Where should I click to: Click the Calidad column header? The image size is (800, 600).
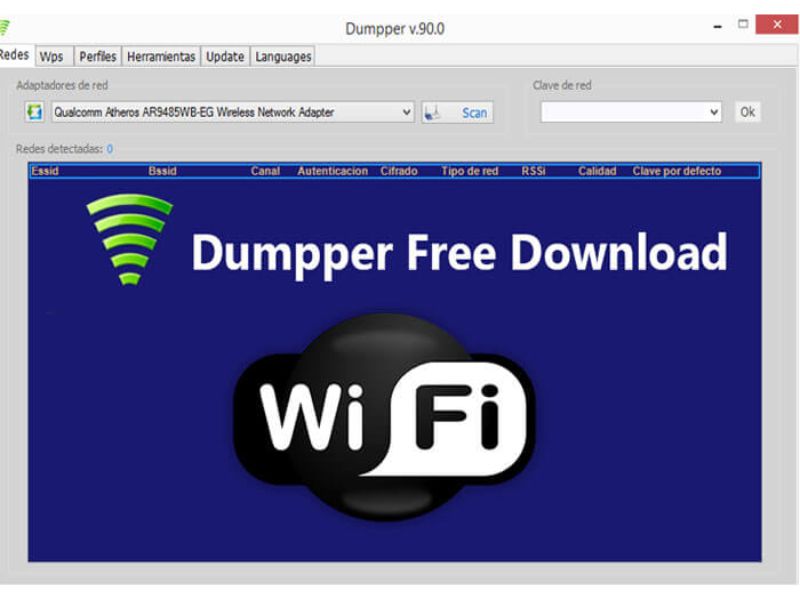pyautogui.click(x=597, y=171)
